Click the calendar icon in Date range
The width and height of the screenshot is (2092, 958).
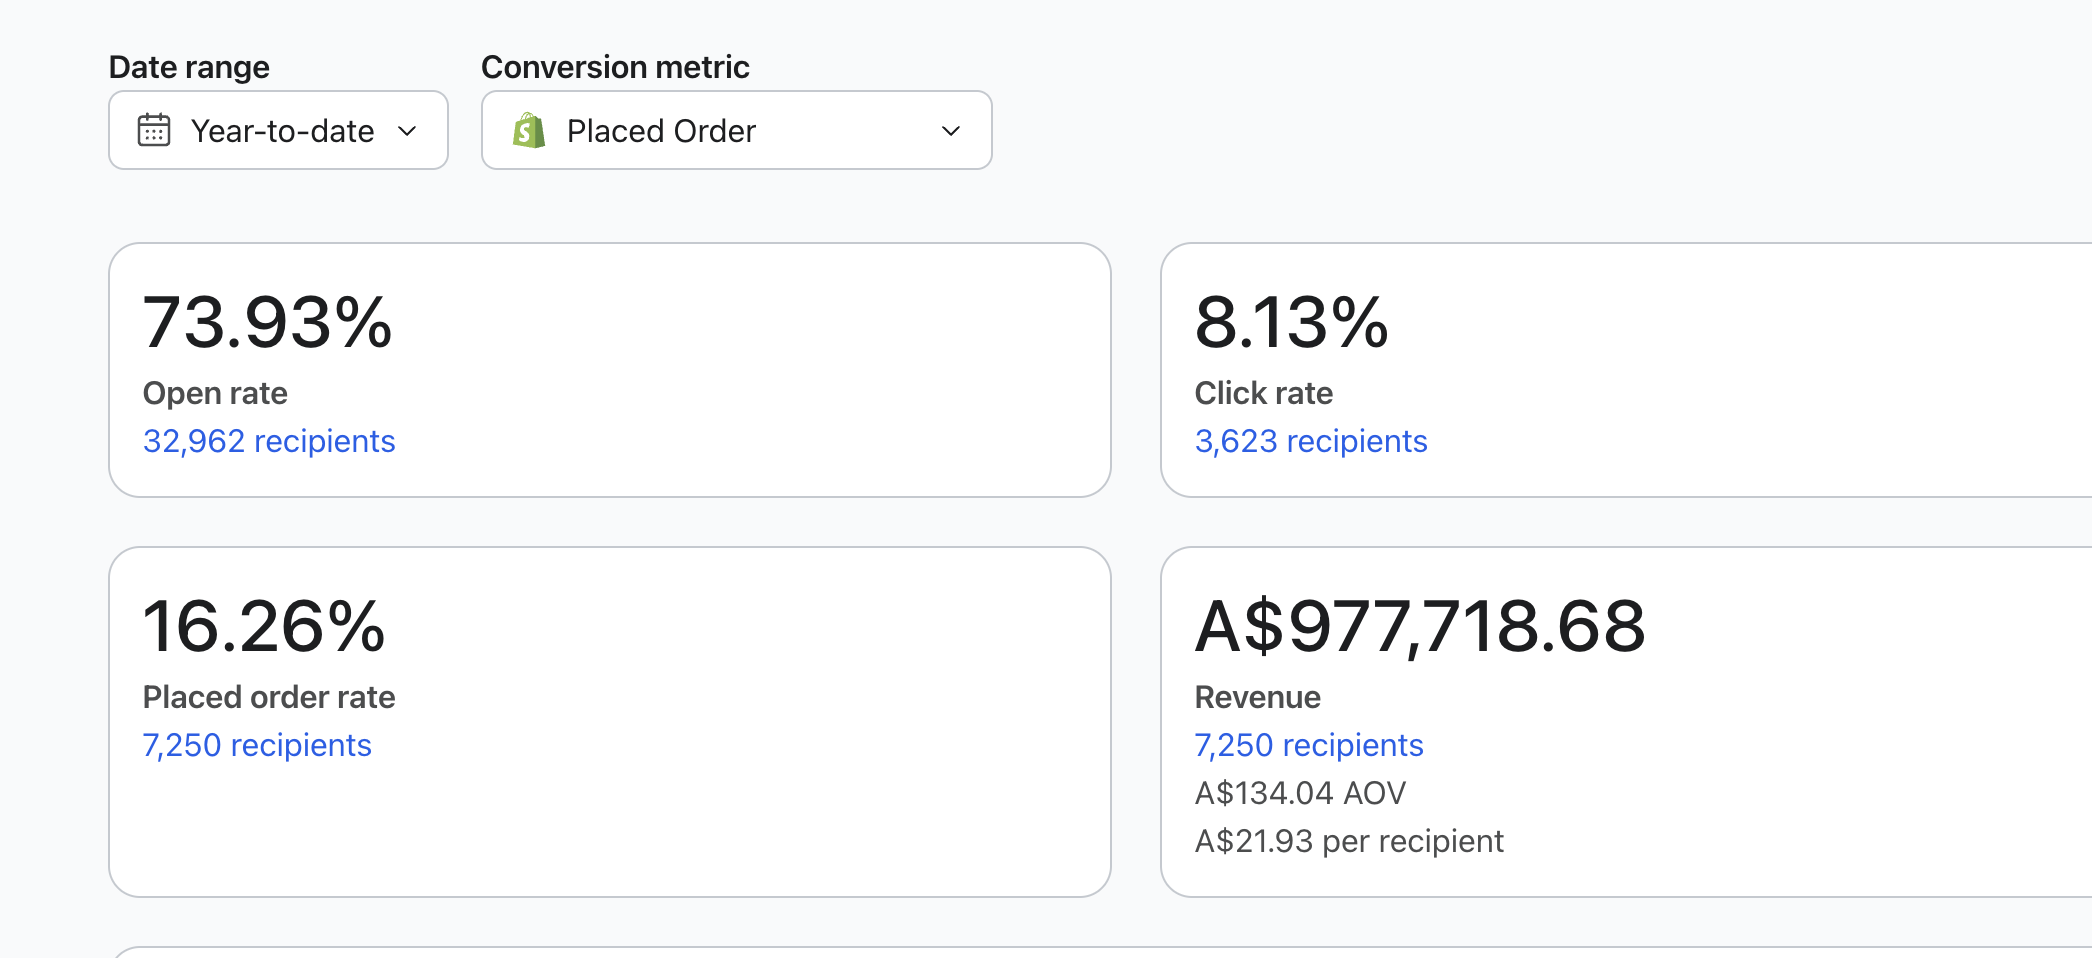[154, 130]
